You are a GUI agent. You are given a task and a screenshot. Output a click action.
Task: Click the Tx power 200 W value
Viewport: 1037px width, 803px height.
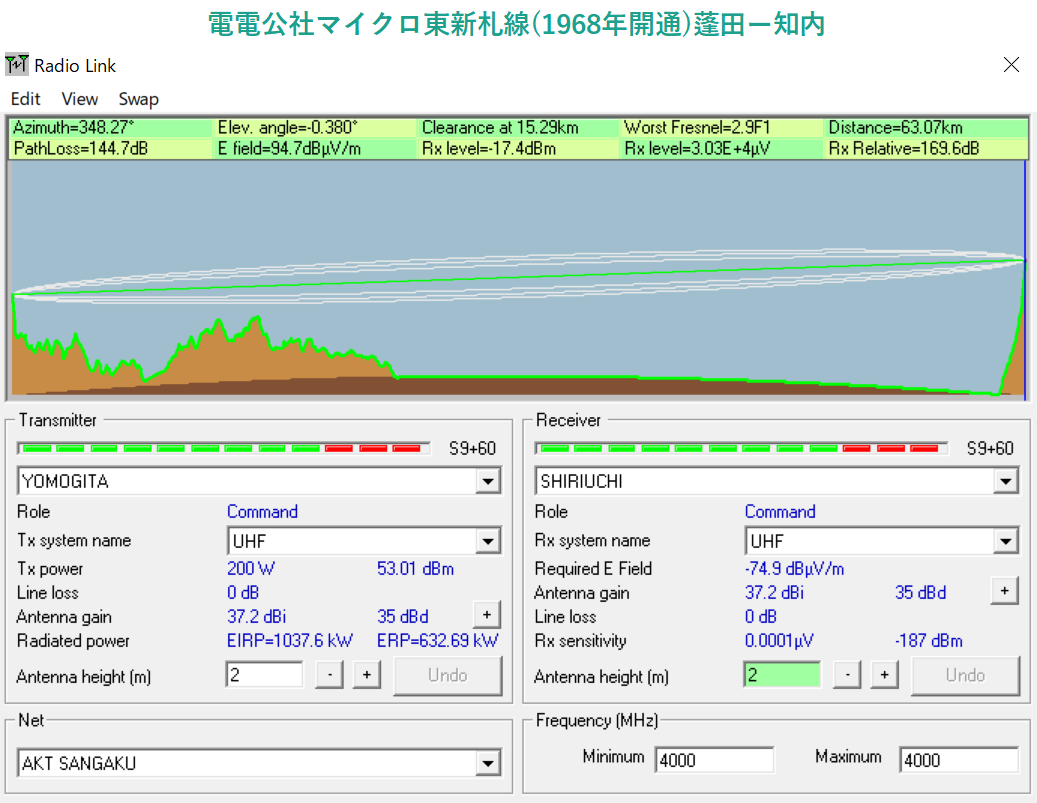251,569
